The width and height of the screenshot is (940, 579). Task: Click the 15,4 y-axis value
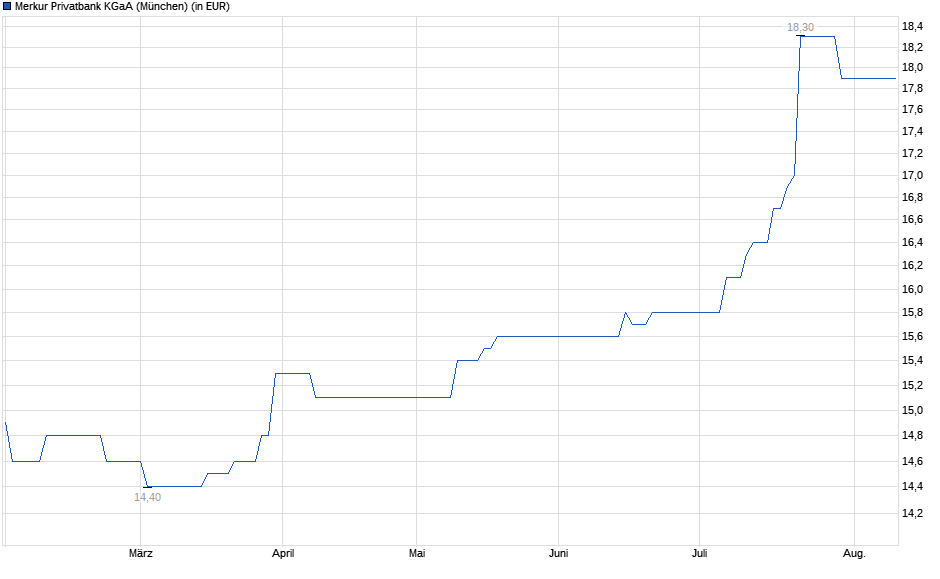point(912,361)
